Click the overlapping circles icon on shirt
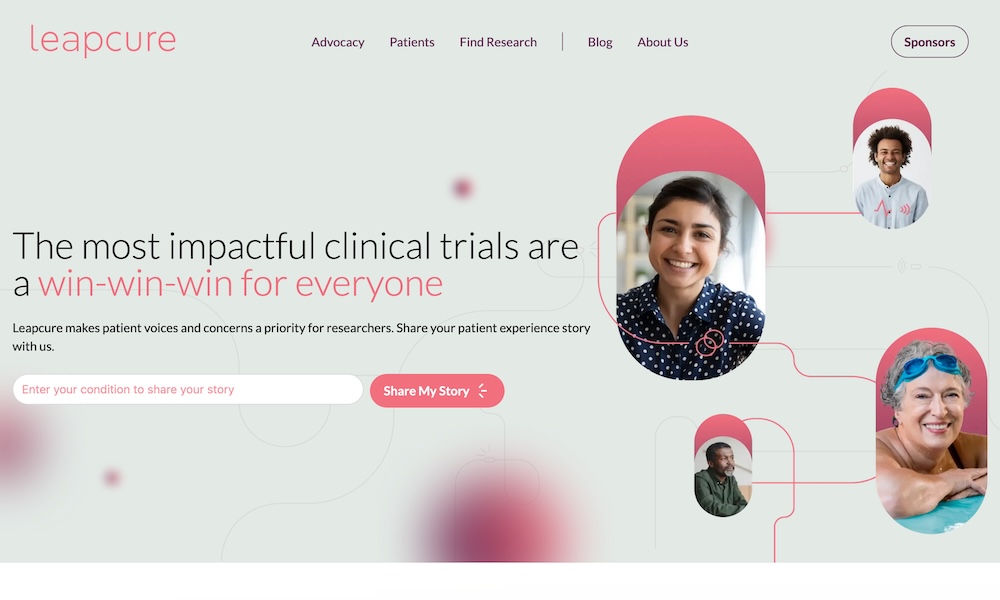 [709, 343]
